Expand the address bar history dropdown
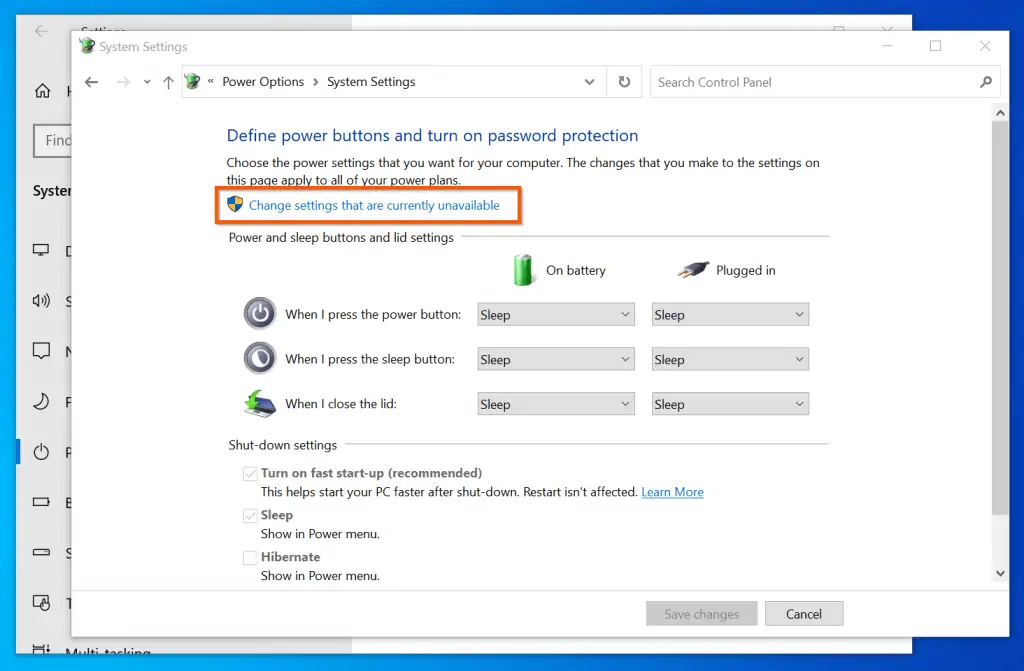 592,82
